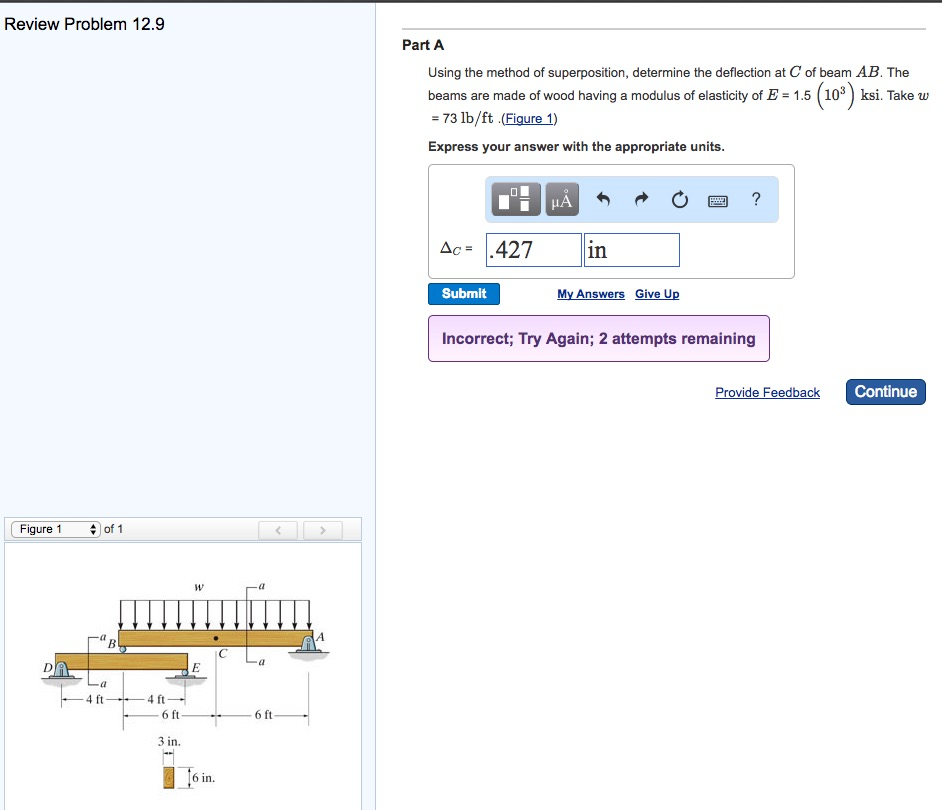Click the Undo icon in the answer toolbar

[x=603, y=198]
